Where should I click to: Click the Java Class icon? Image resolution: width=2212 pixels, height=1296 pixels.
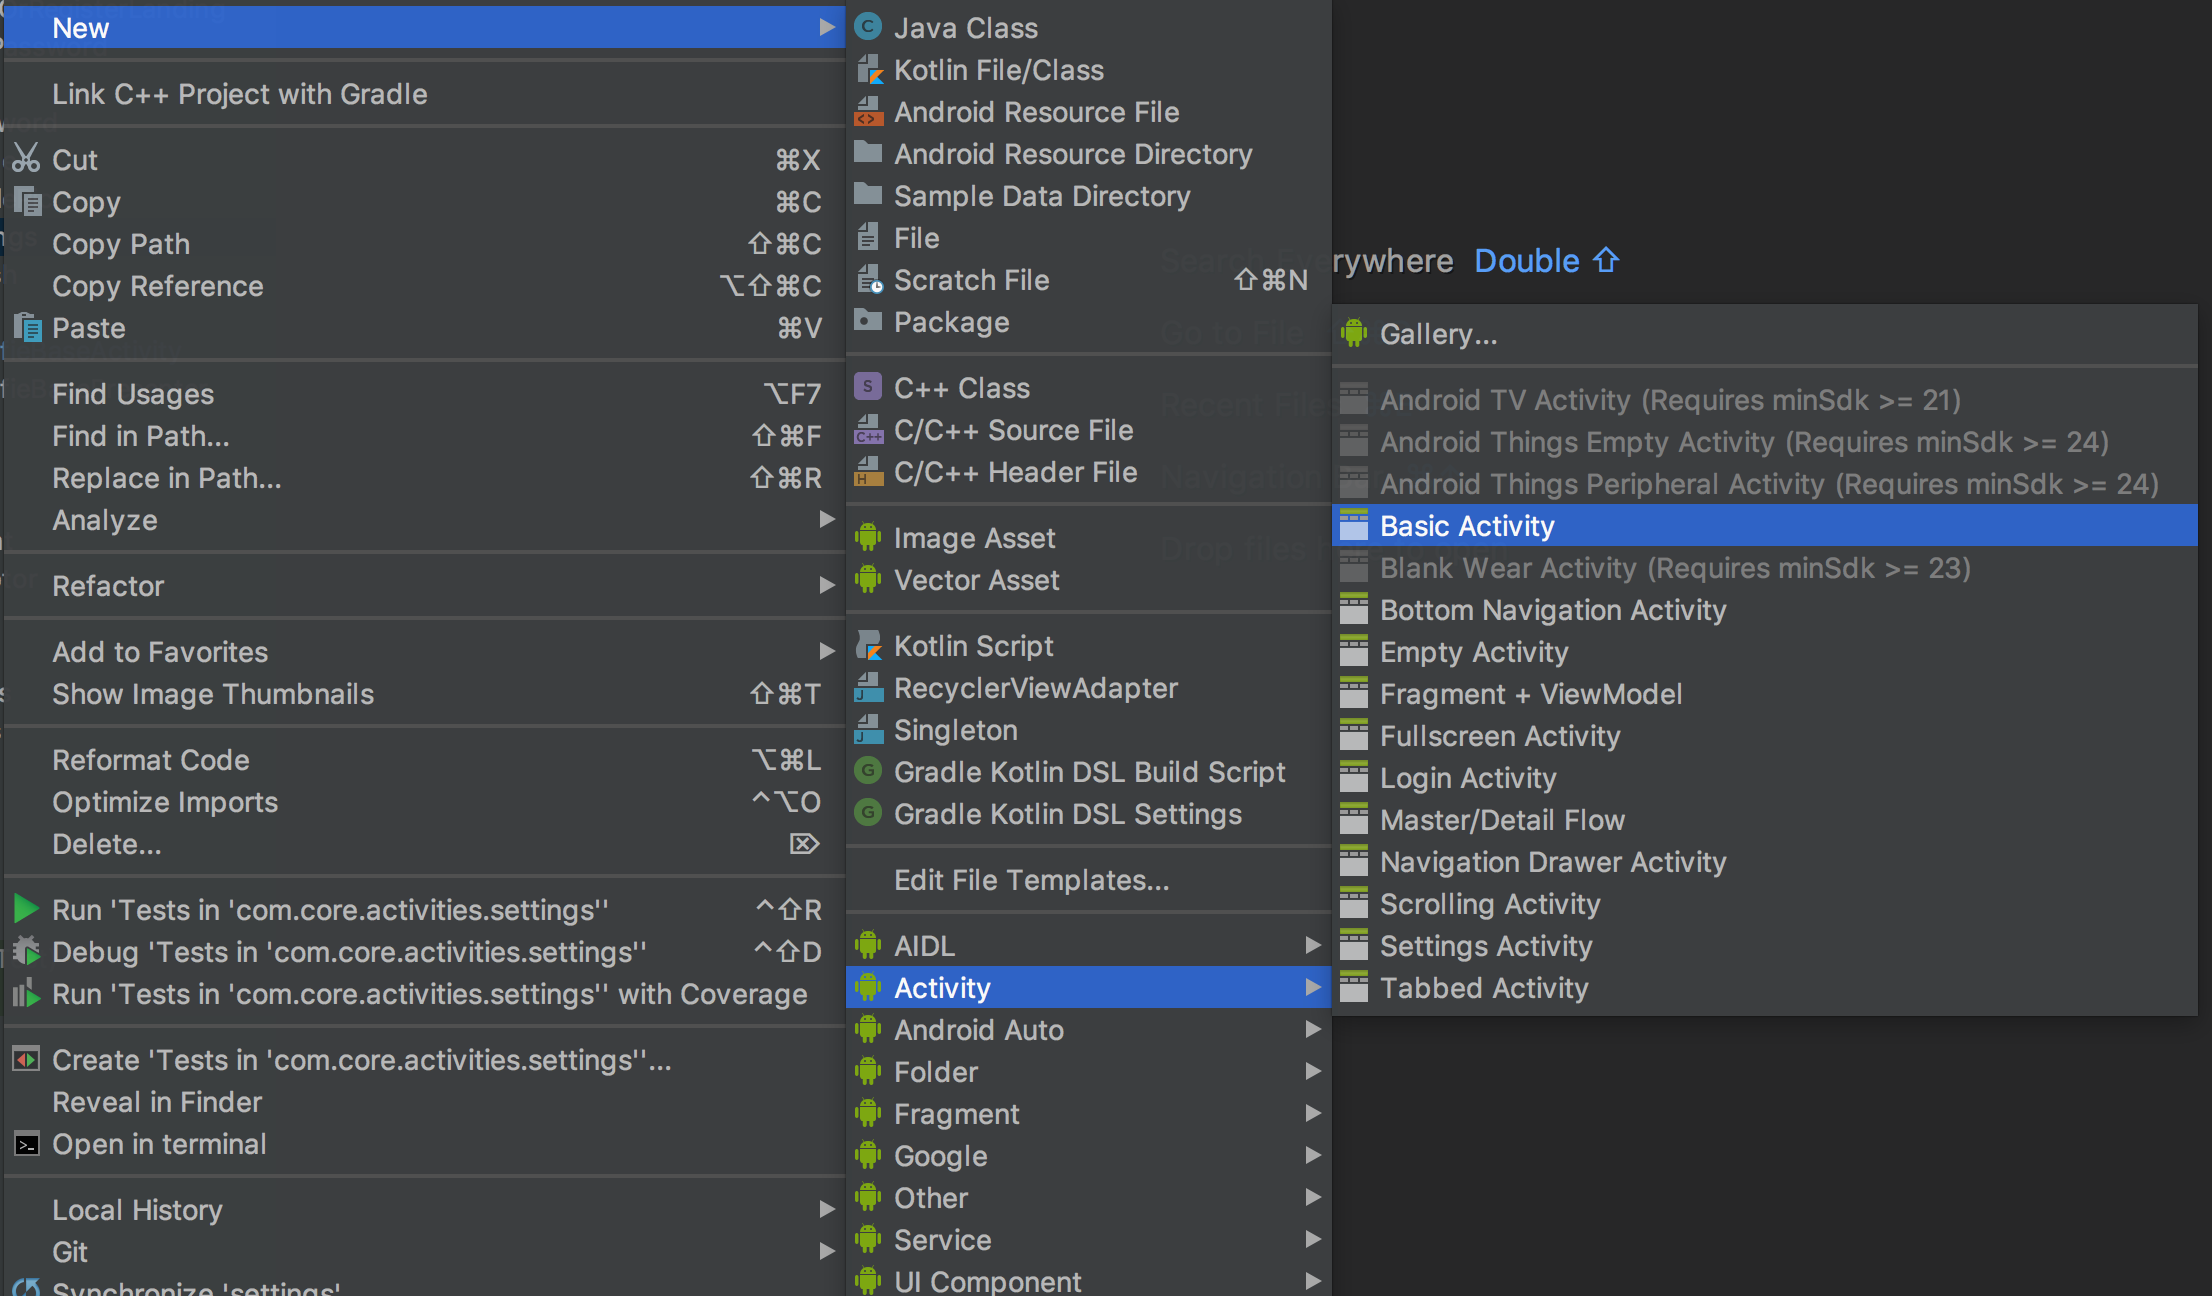pos(868,27)
